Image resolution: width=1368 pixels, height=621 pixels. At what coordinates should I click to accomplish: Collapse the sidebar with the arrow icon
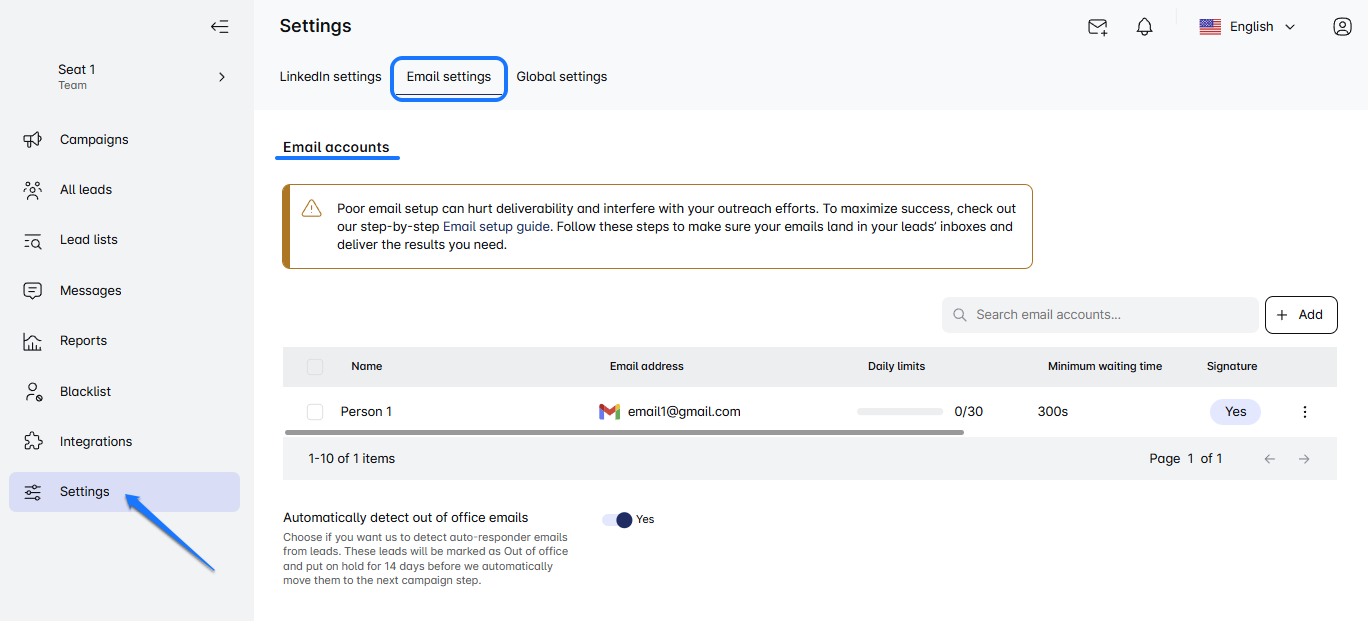[219, 27]
